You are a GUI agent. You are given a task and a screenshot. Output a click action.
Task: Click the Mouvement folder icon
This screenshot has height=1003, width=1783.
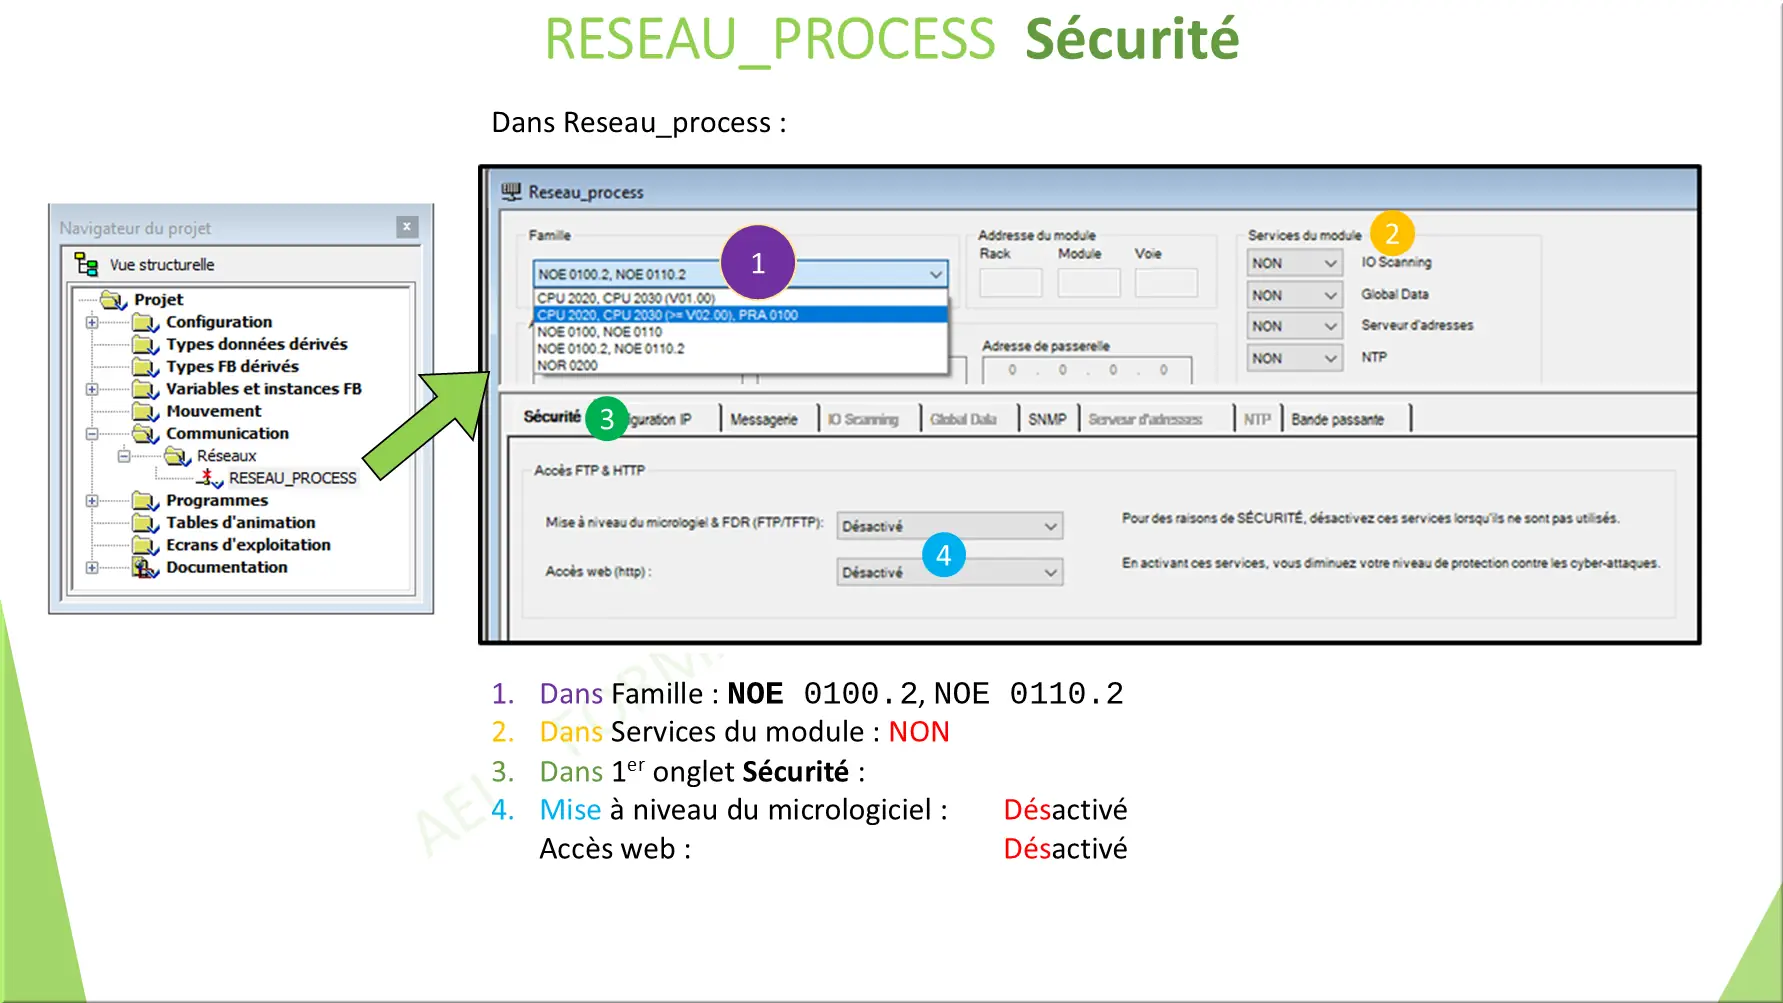(145, 411)
